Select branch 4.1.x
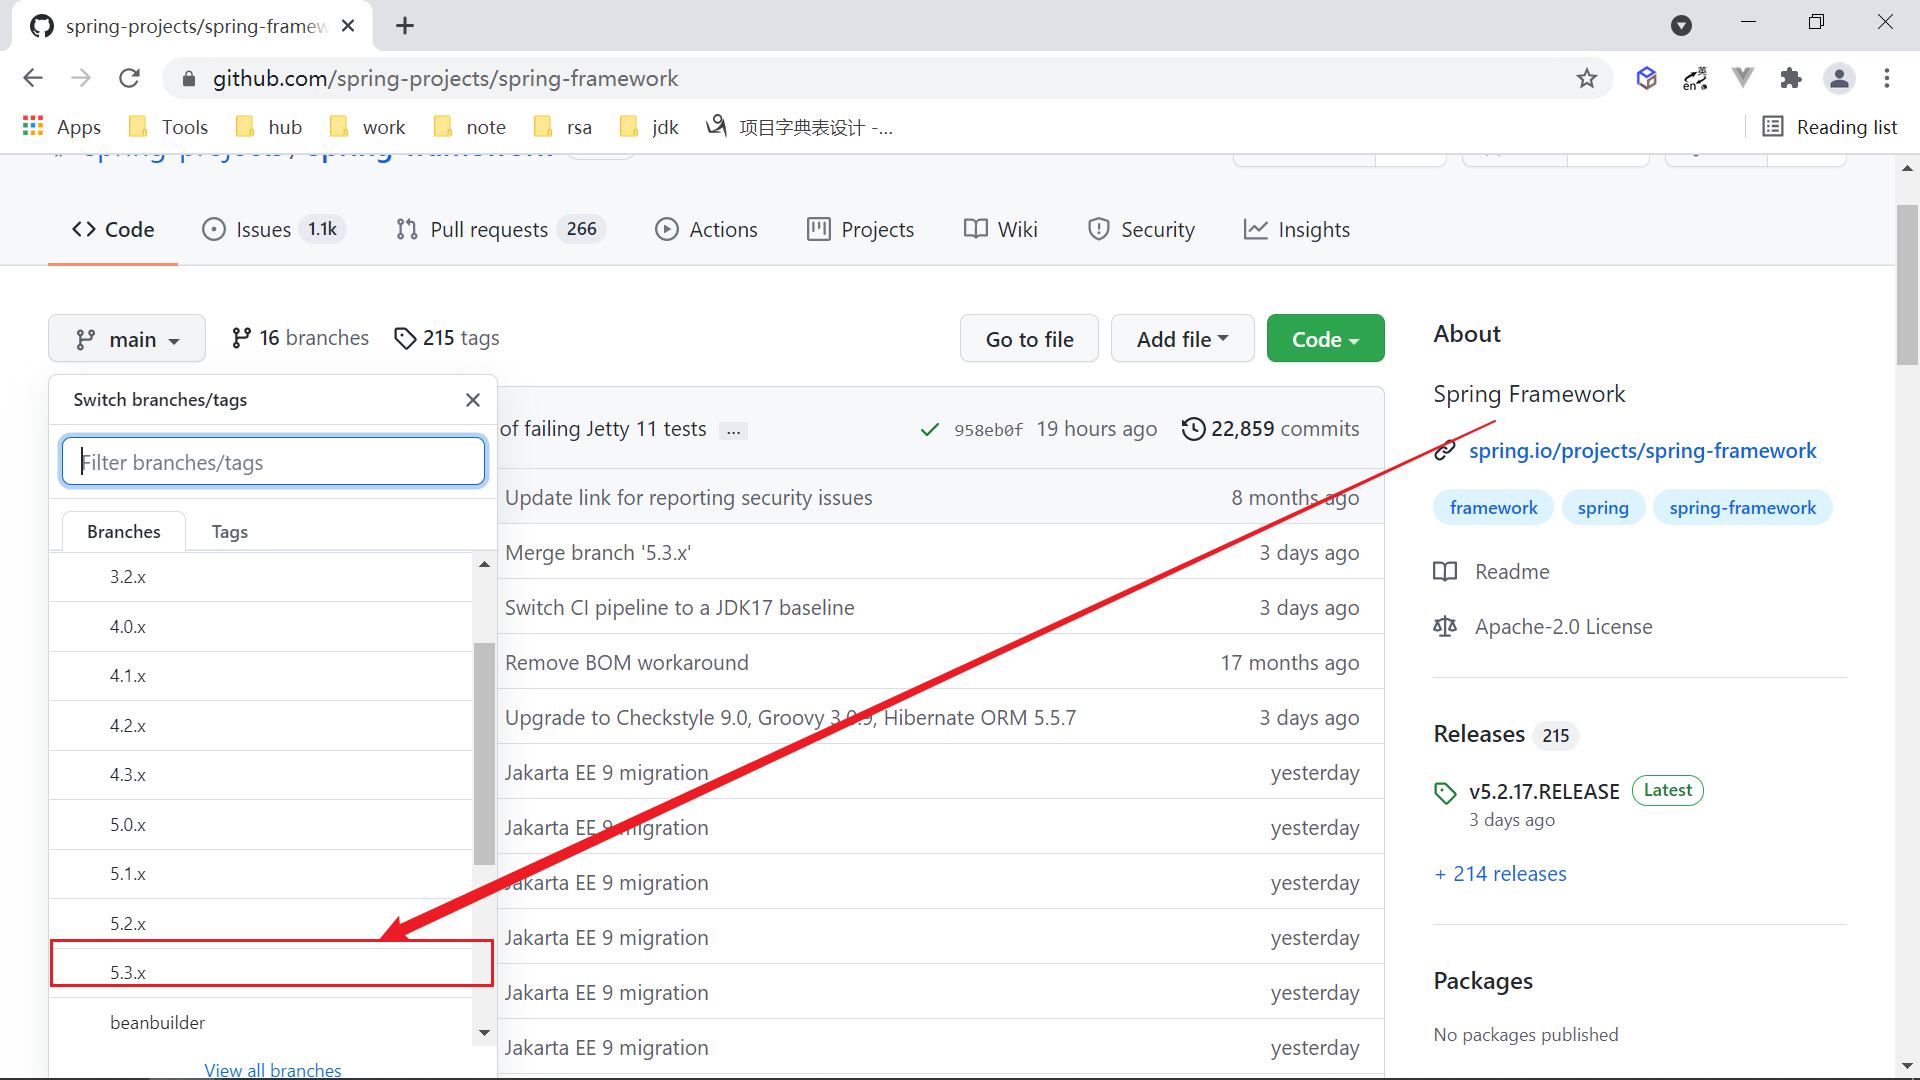 [x=261, y=676]
